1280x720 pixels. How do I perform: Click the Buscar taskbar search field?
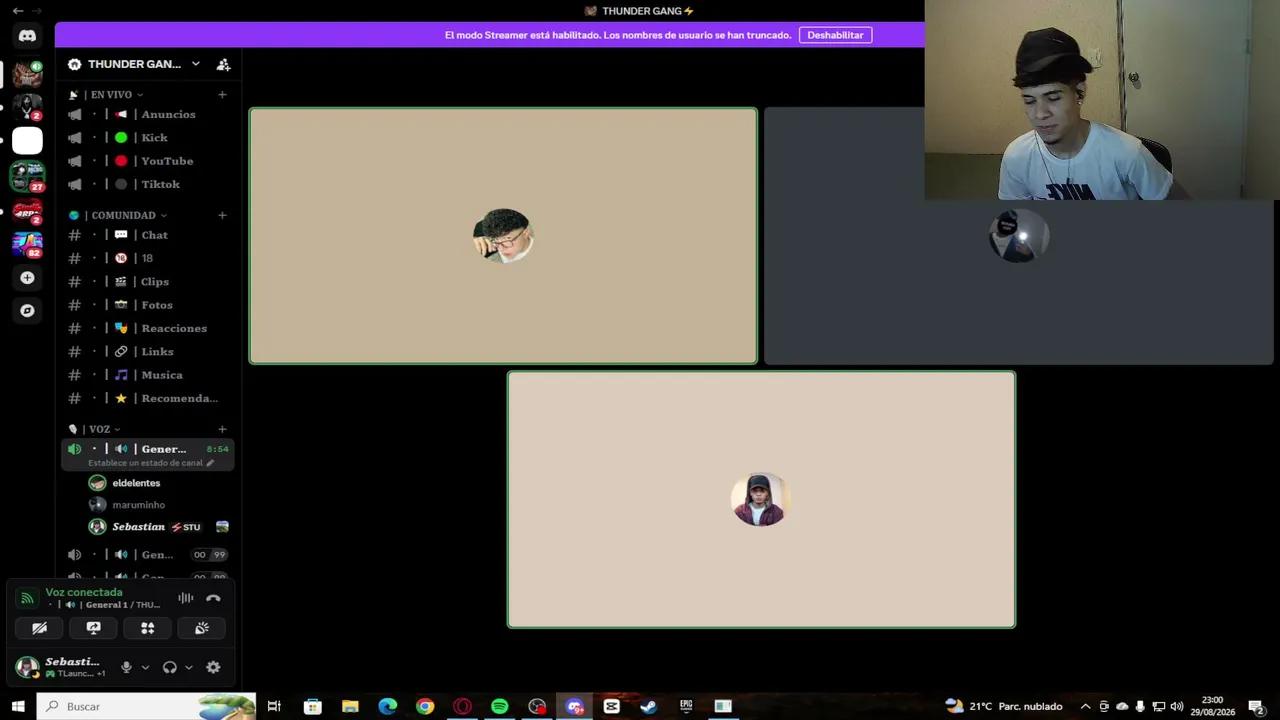click(x=146, y=706)
